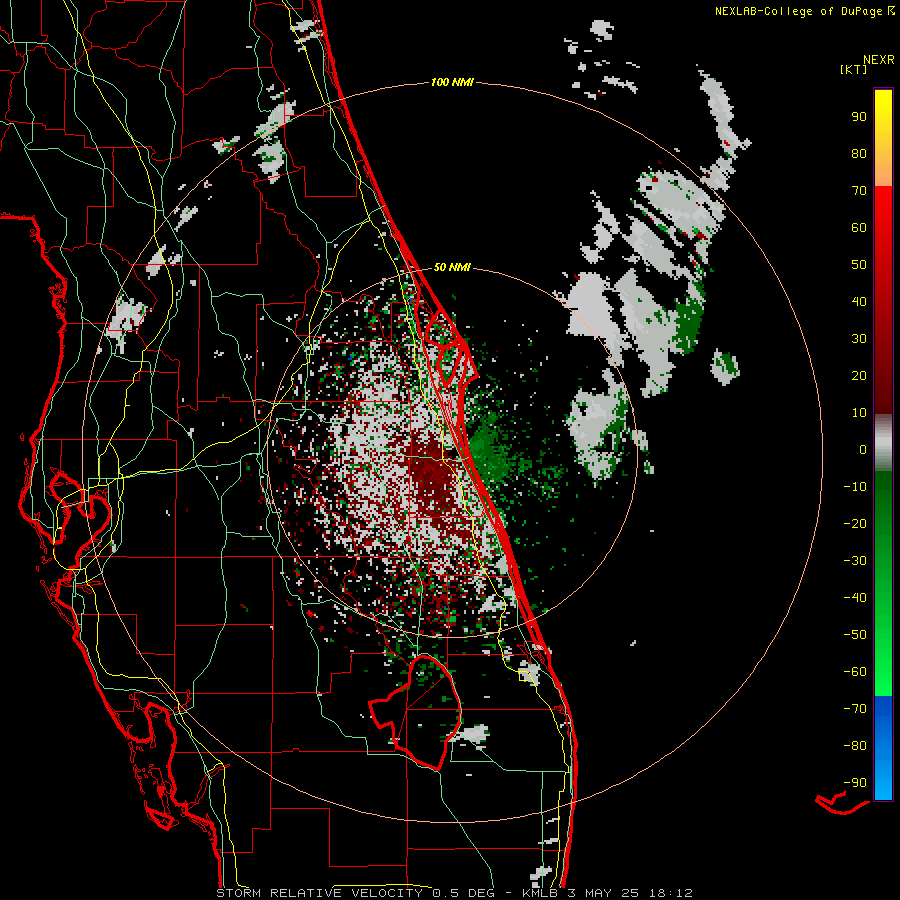Click the "[KT]" units label
900x900 pixels.
pos(854,69)
